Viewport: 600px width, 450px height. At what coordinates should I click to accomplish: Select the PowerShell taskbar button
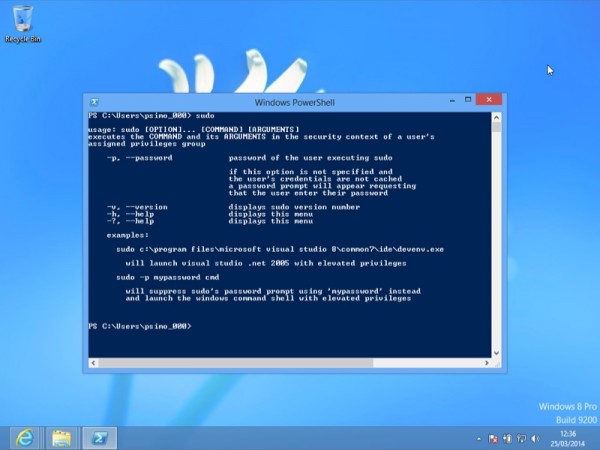[x=99, y=438]
